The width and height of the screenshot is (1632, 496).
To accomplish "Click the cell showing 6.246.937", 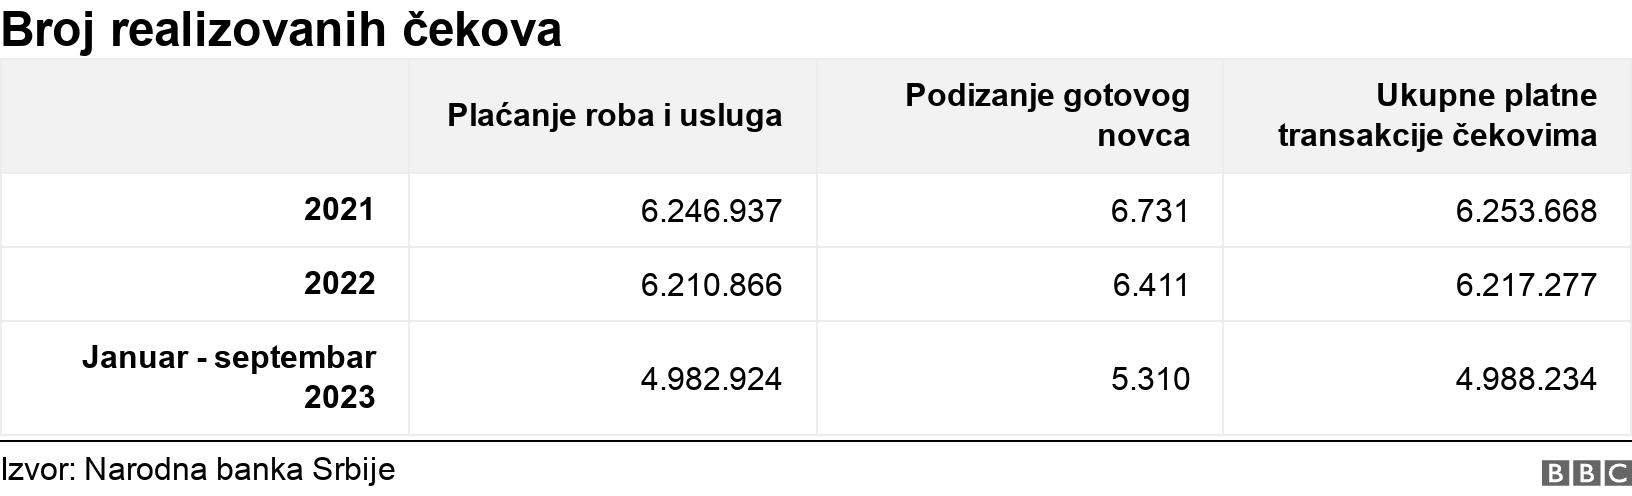I will click(x=711, y=211).
